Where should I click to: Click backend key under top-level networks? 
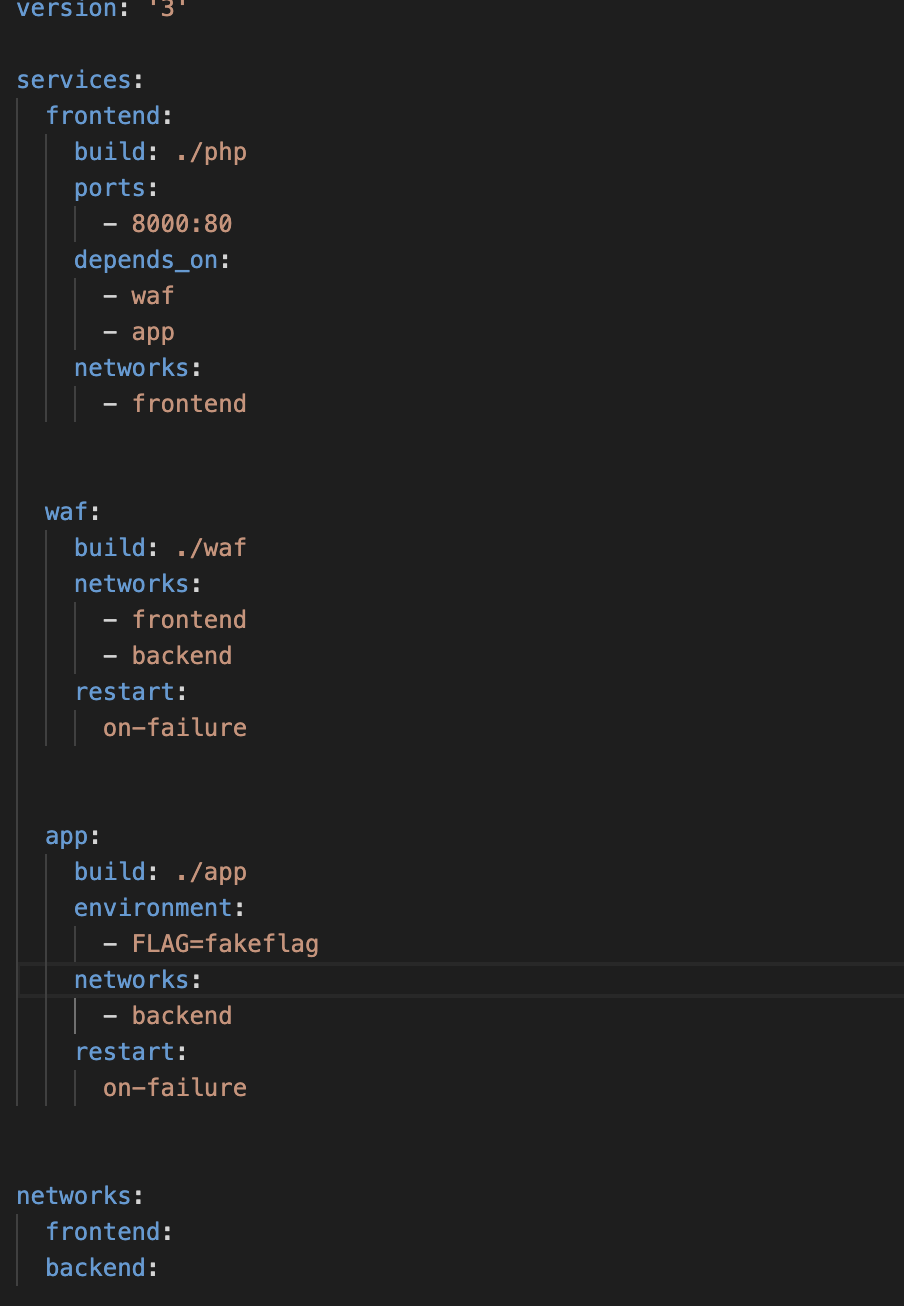pyautogui.click(x=95, y=1268)
